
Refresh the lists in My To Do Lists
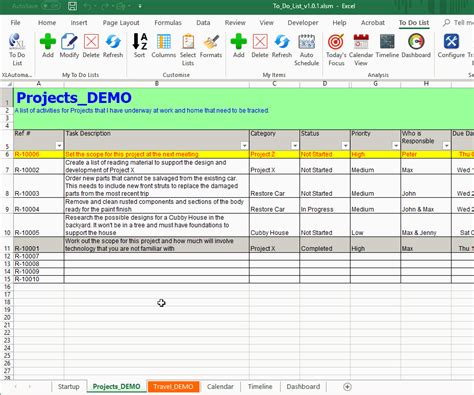point(113,46)
